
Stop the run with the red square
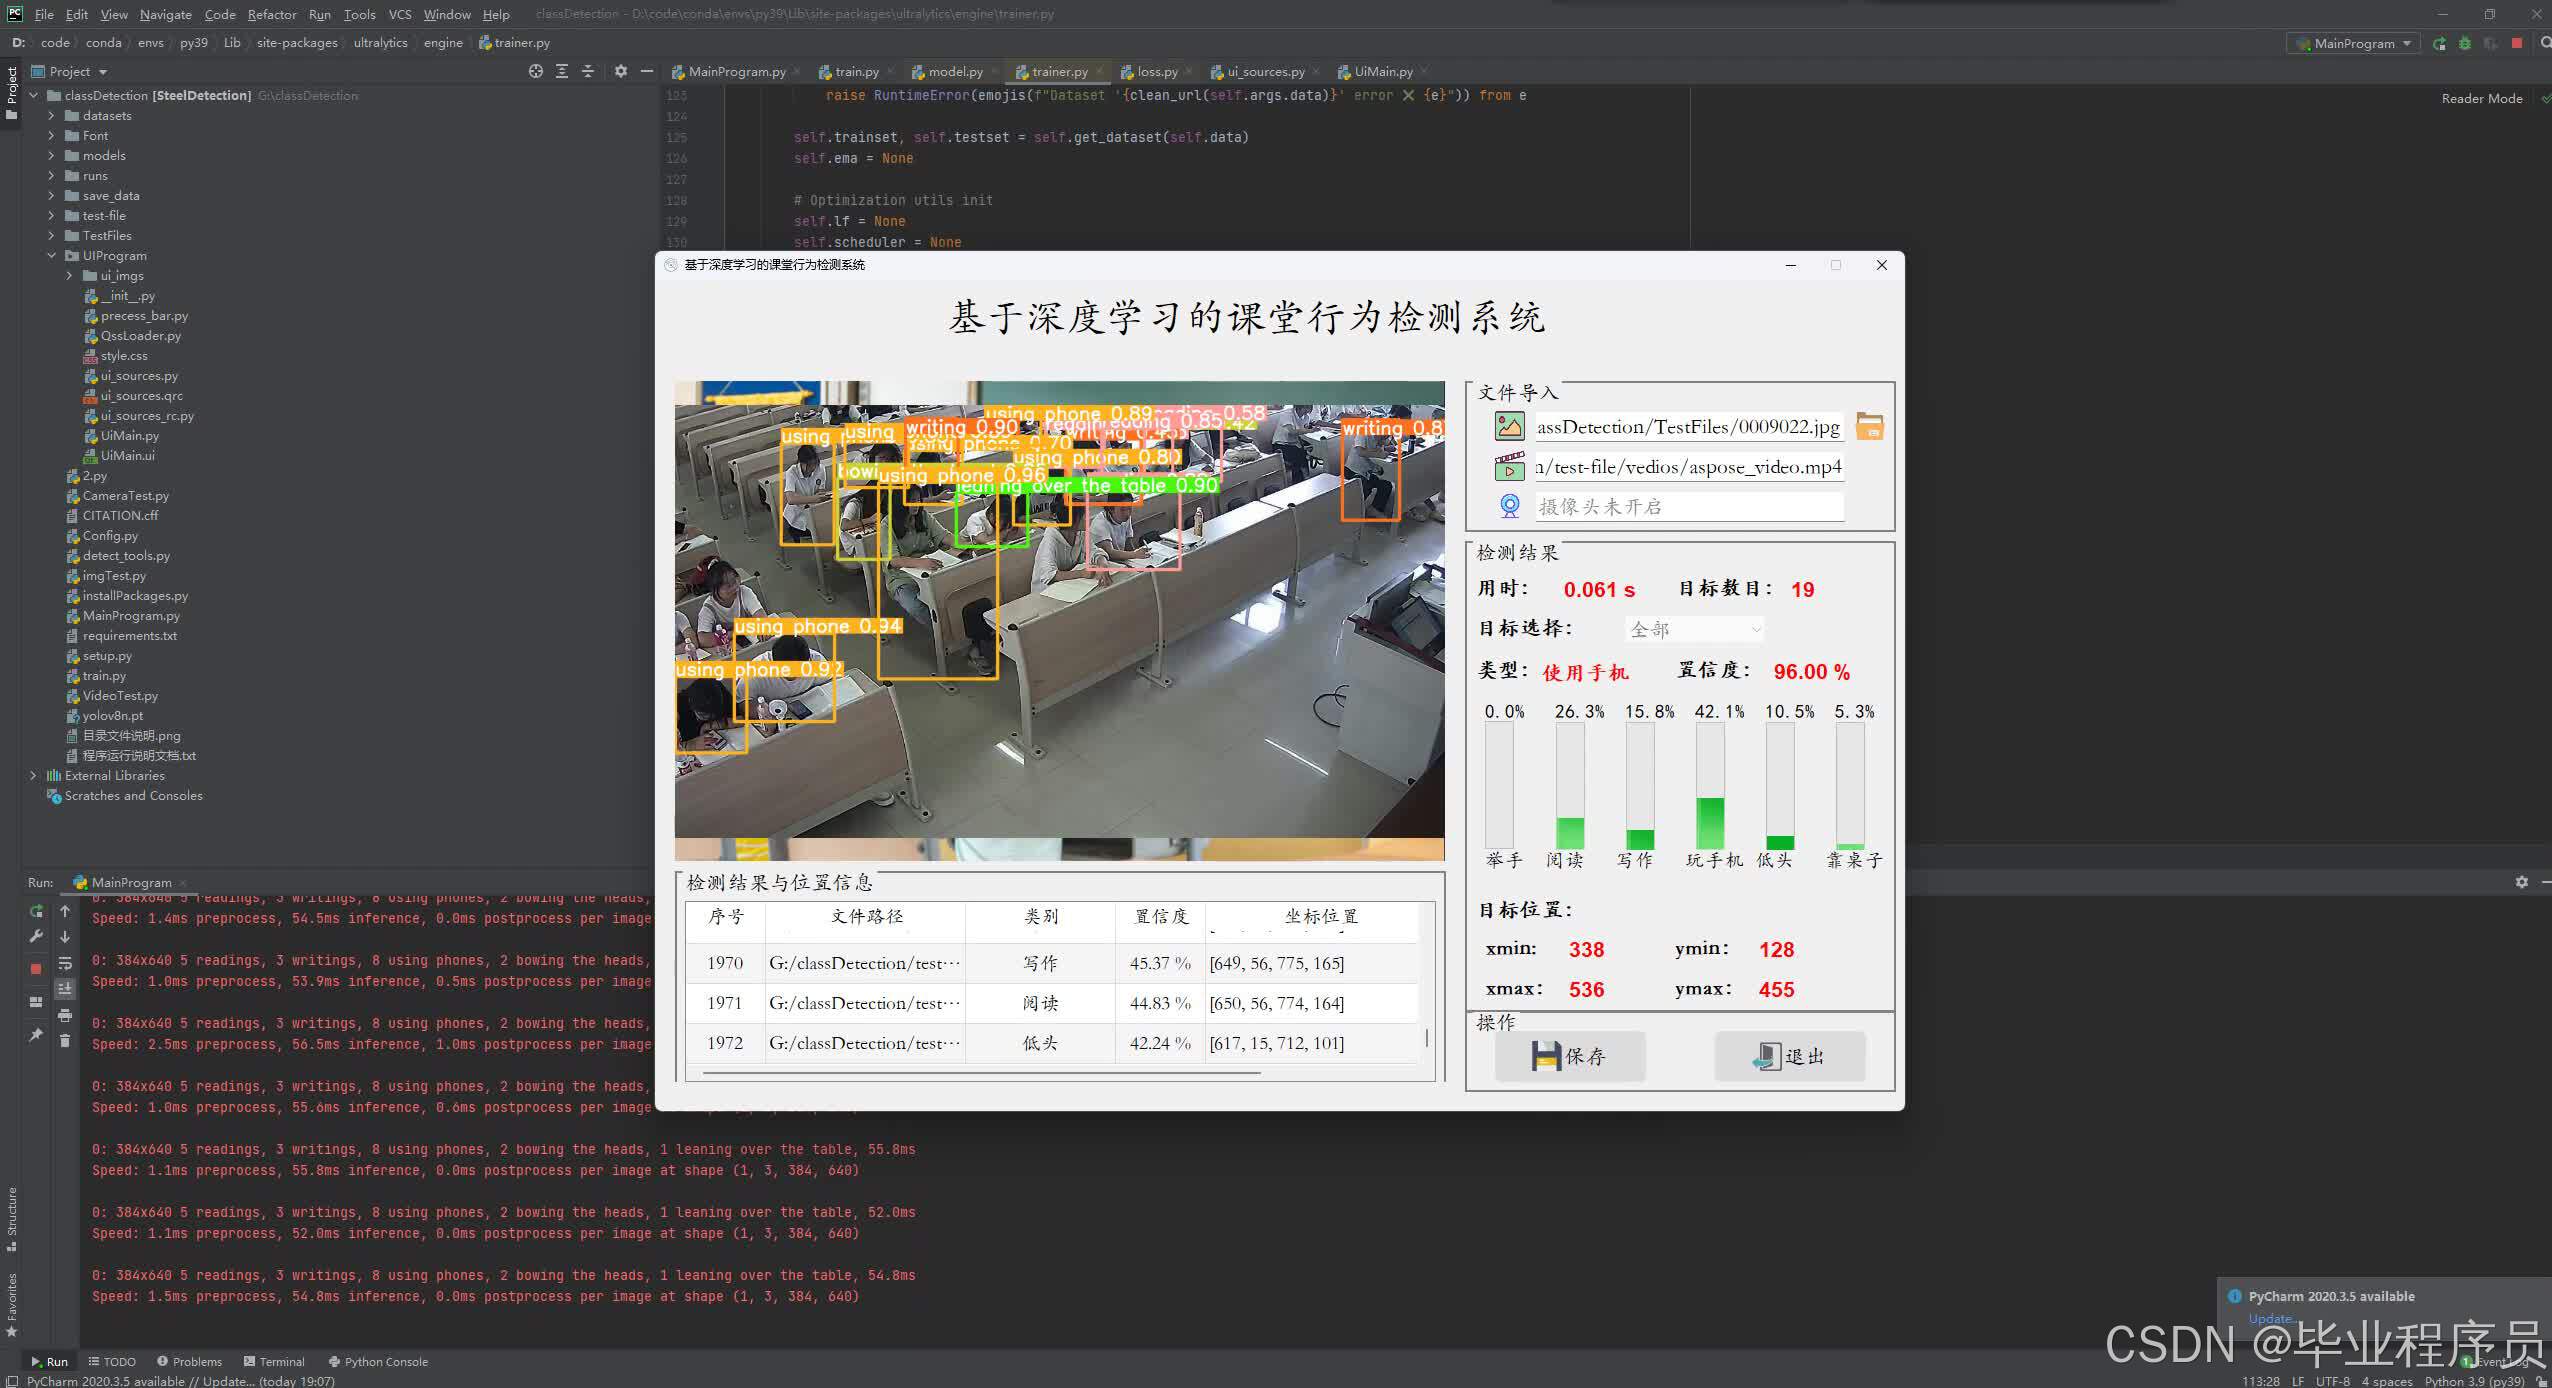36,968
